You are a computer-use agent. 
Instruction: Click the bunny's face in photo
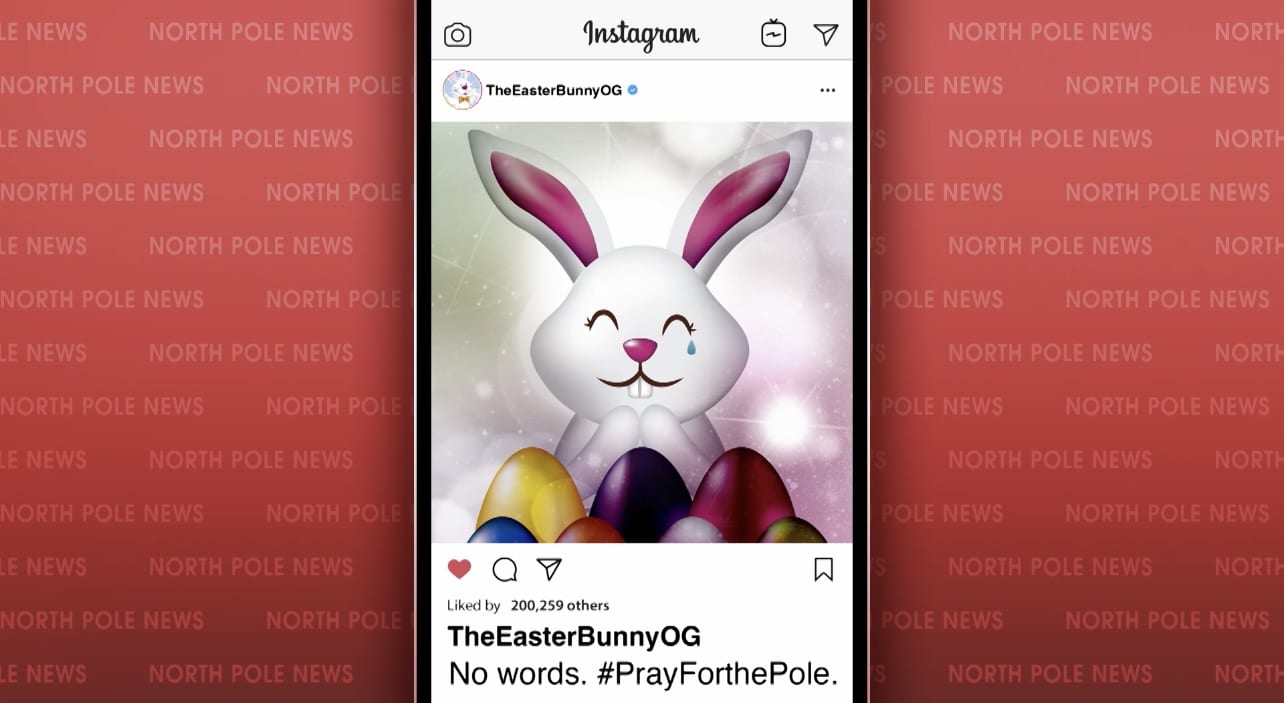tap(640, 346)
